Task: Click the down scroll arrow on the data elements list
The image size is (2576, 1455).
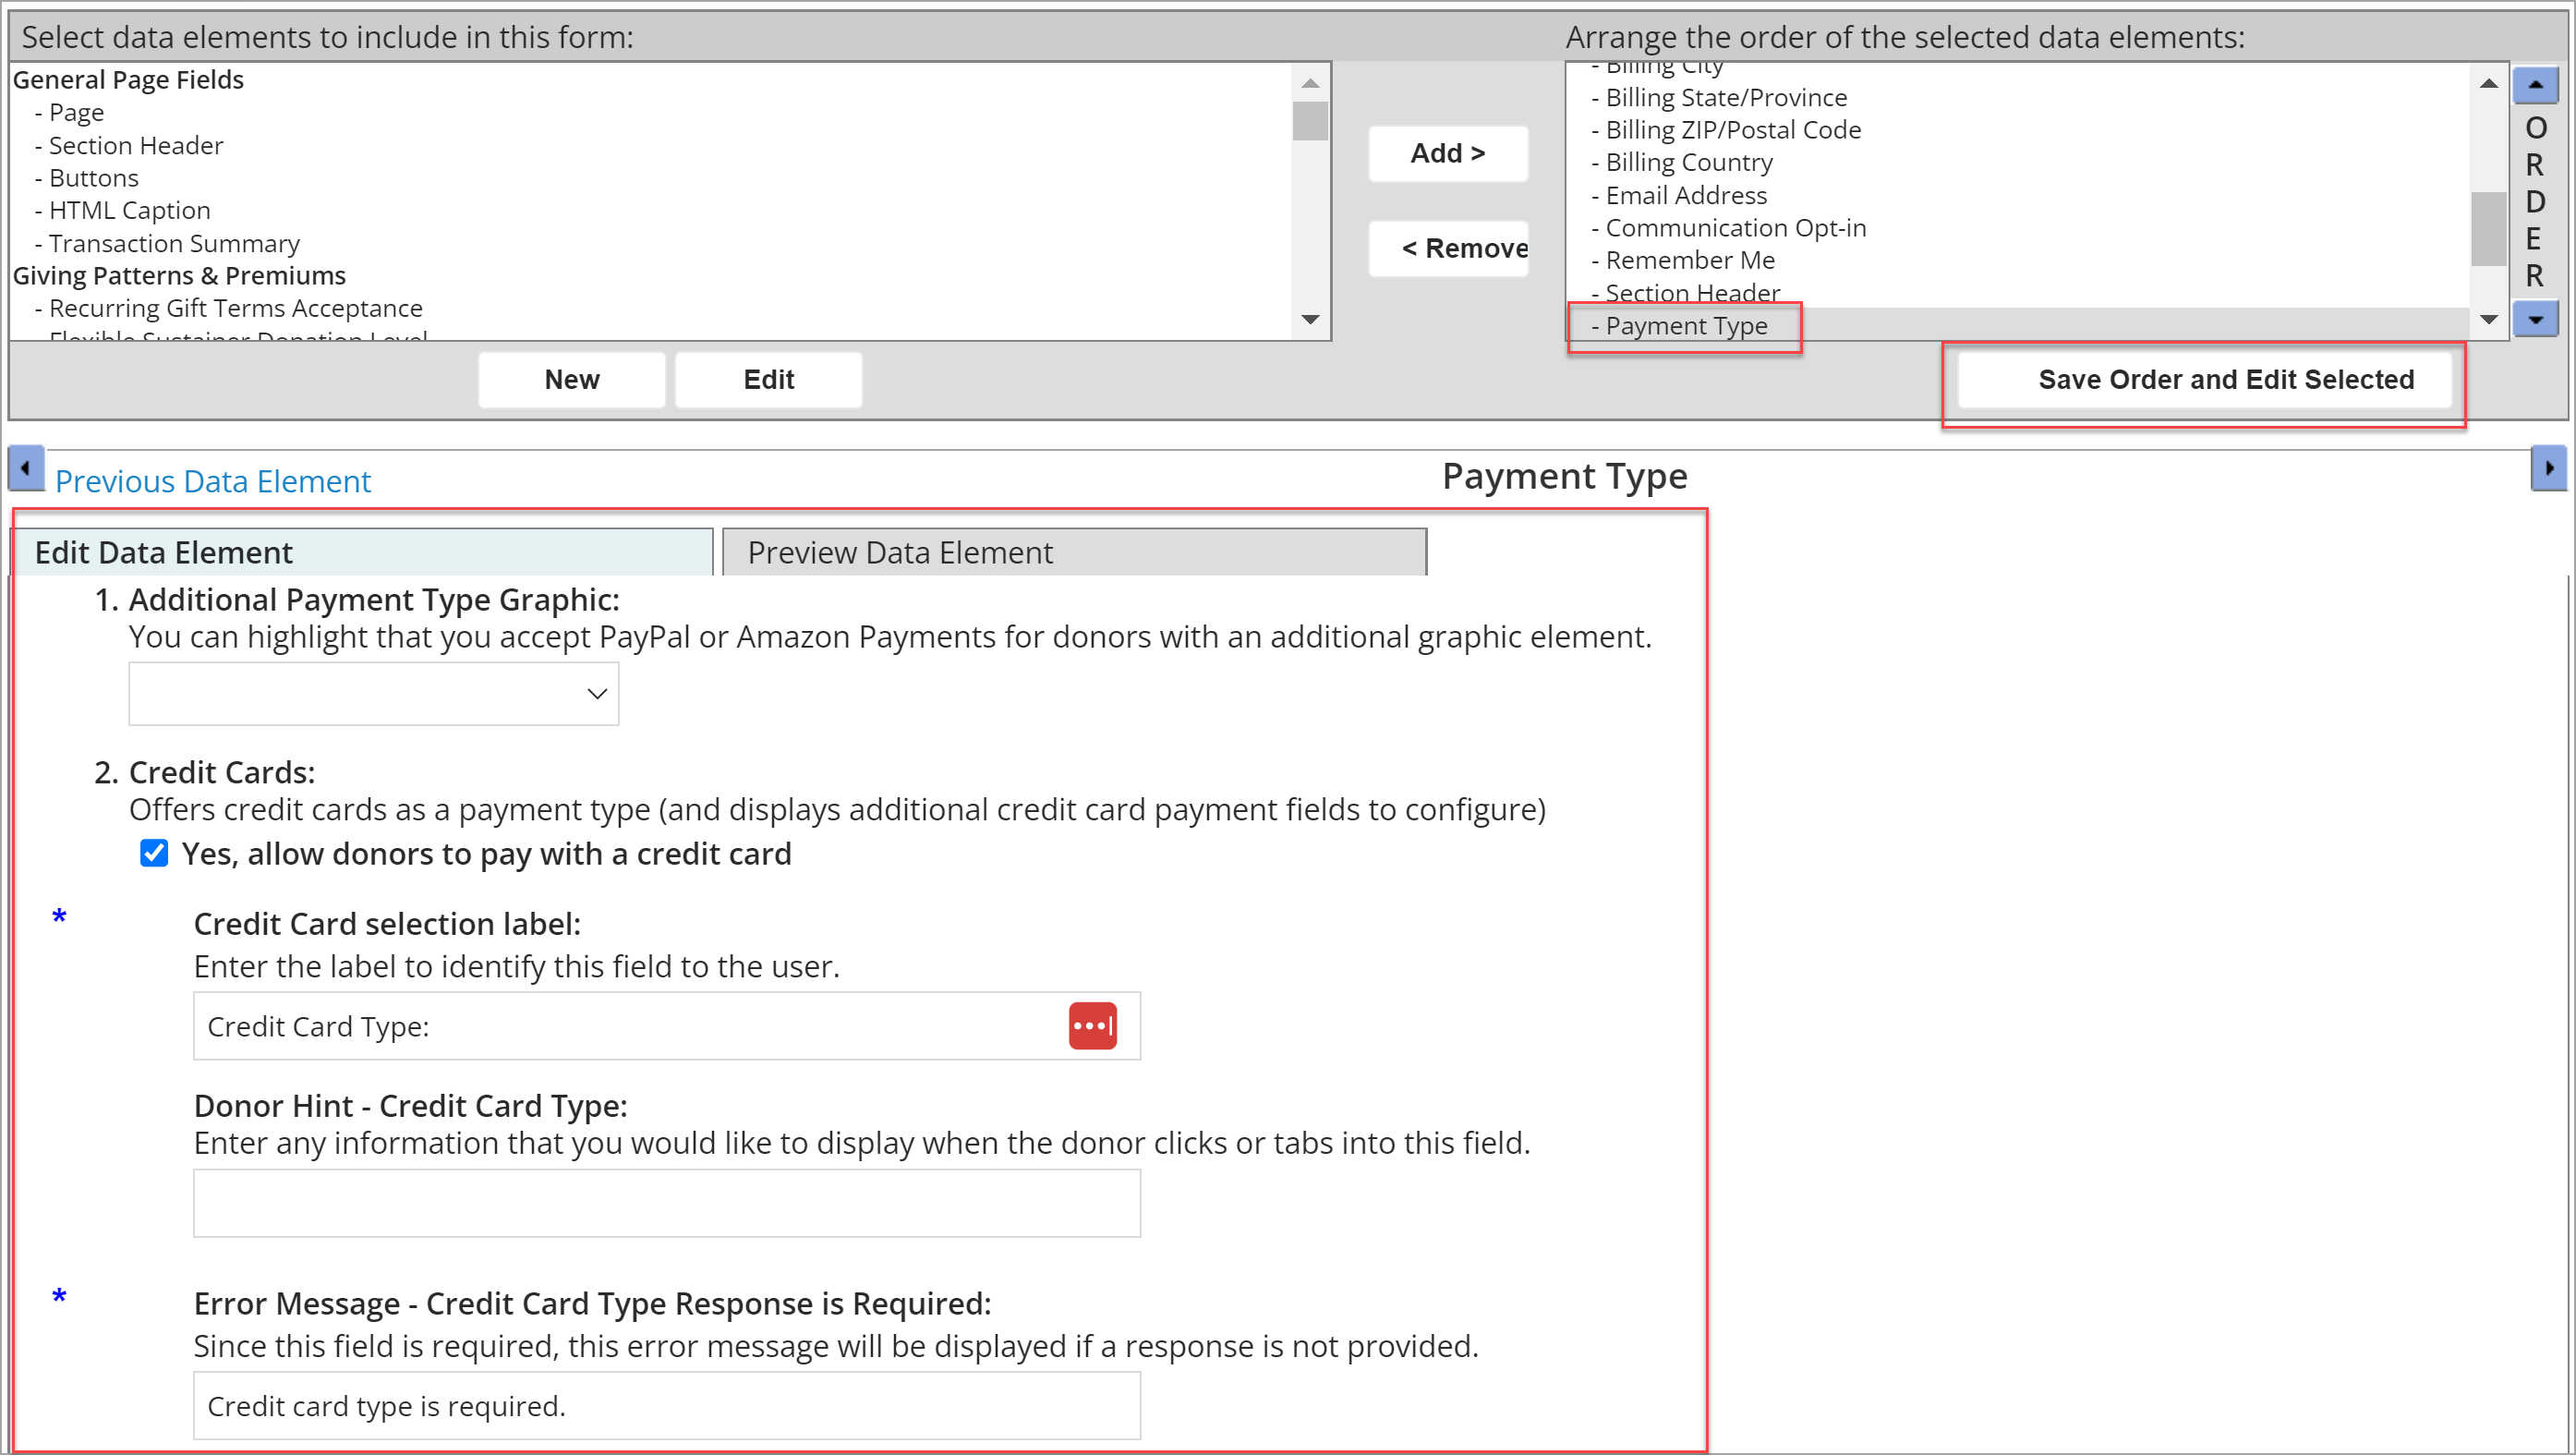Action: [x=1310, y=320]
